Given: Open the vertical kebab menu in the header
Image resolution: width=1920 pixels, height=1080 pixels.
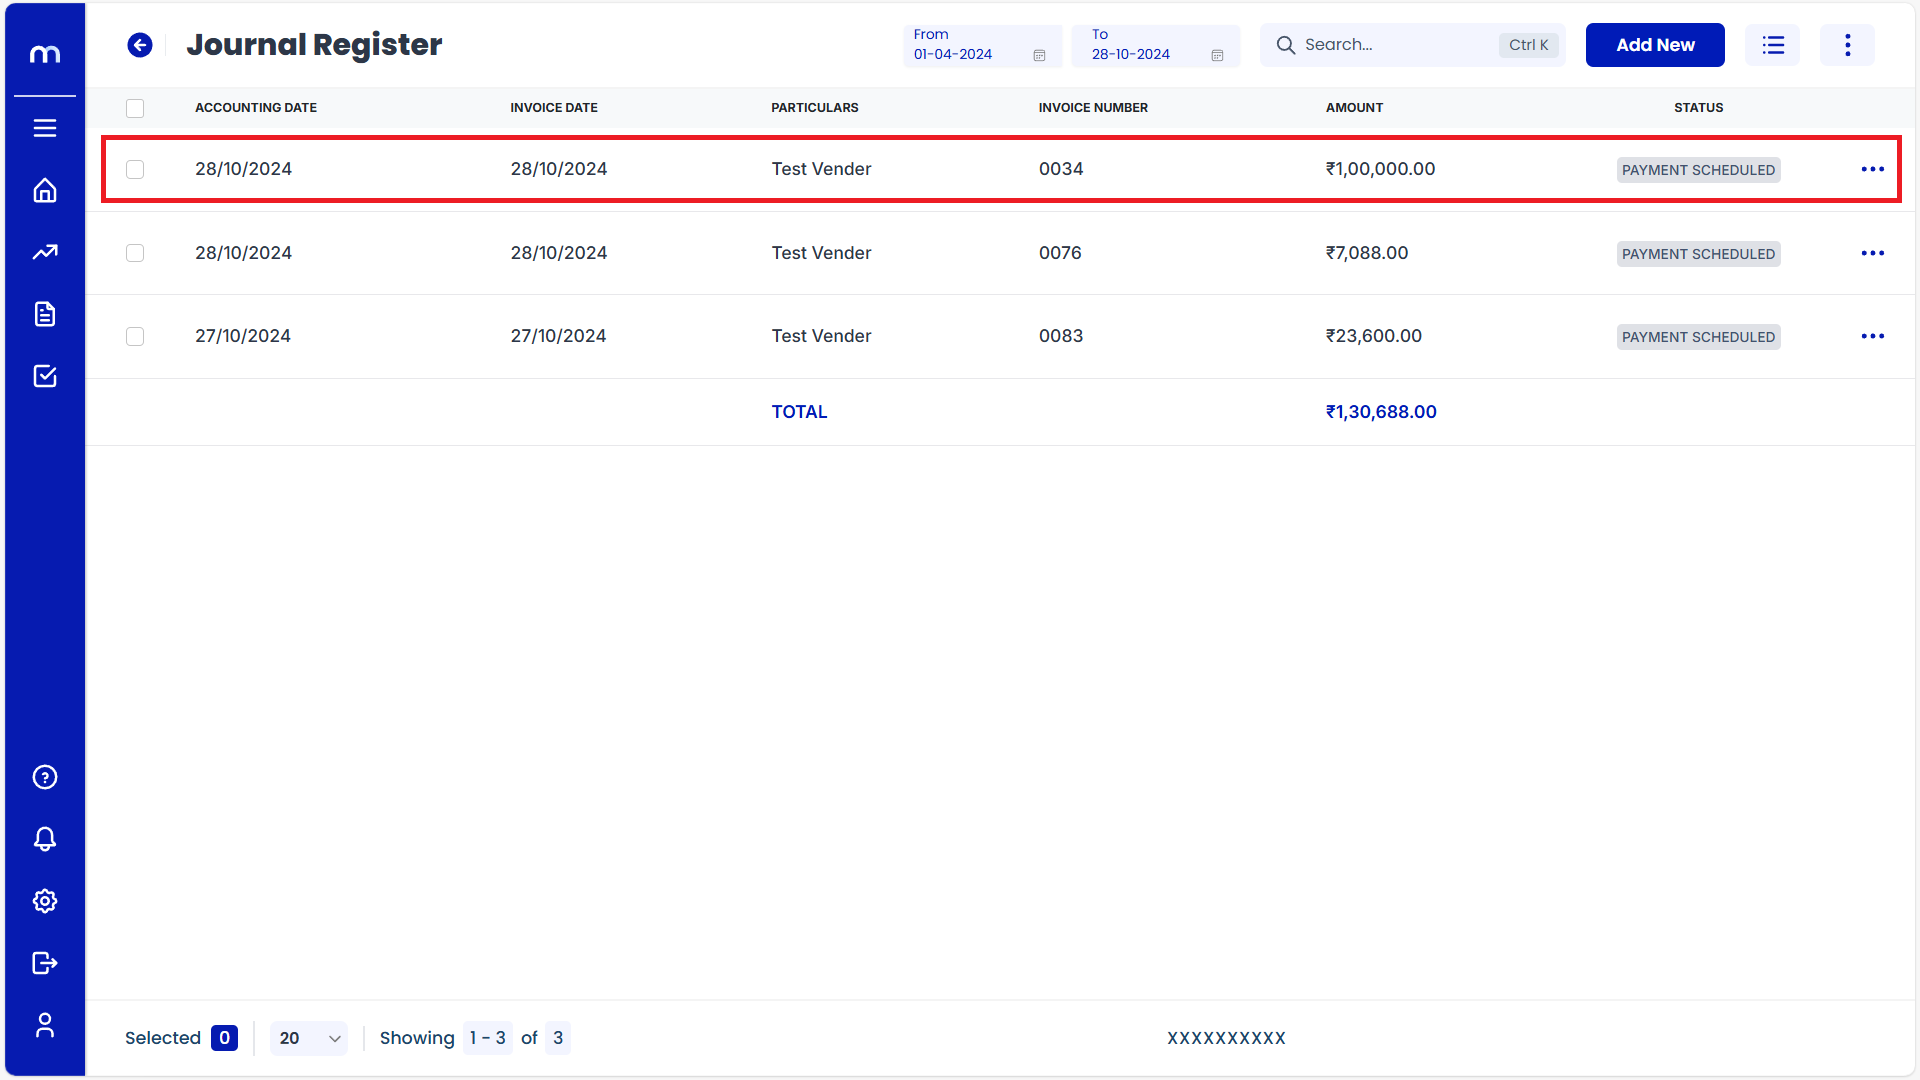Looking at the screenshot, I should tap(1847, 45).
